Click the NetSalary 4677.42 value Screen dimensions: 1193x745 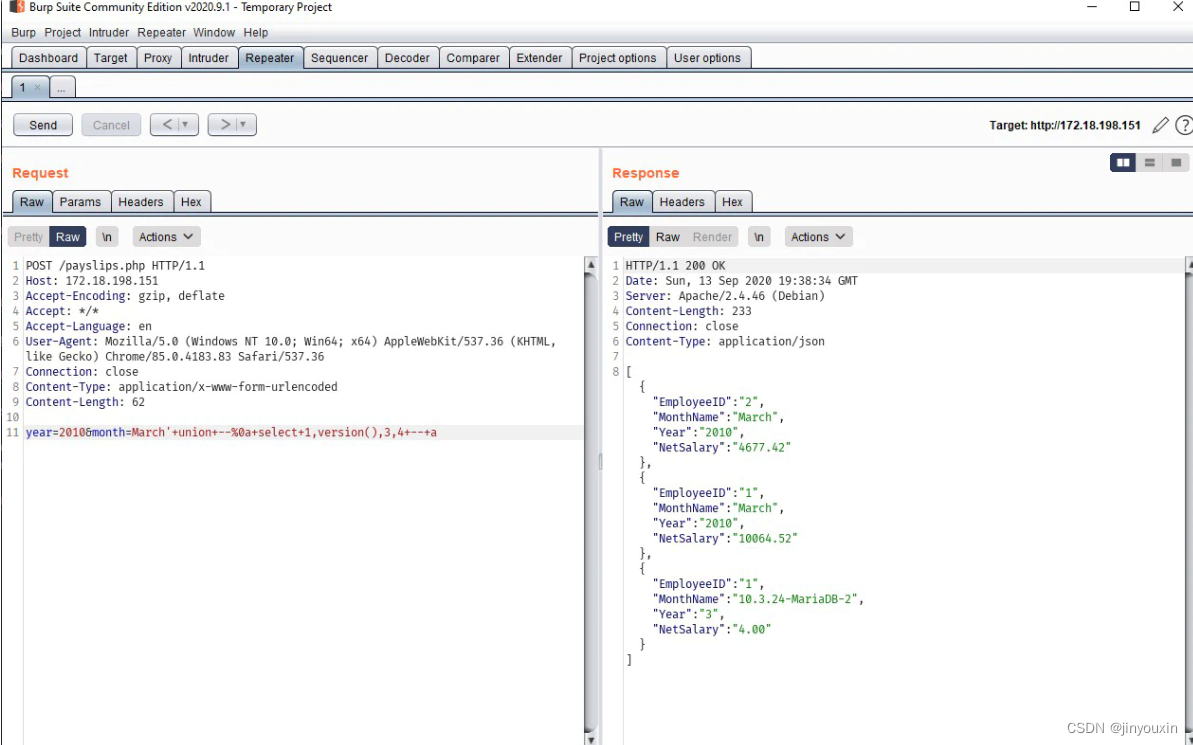click(x=761, y=447)
